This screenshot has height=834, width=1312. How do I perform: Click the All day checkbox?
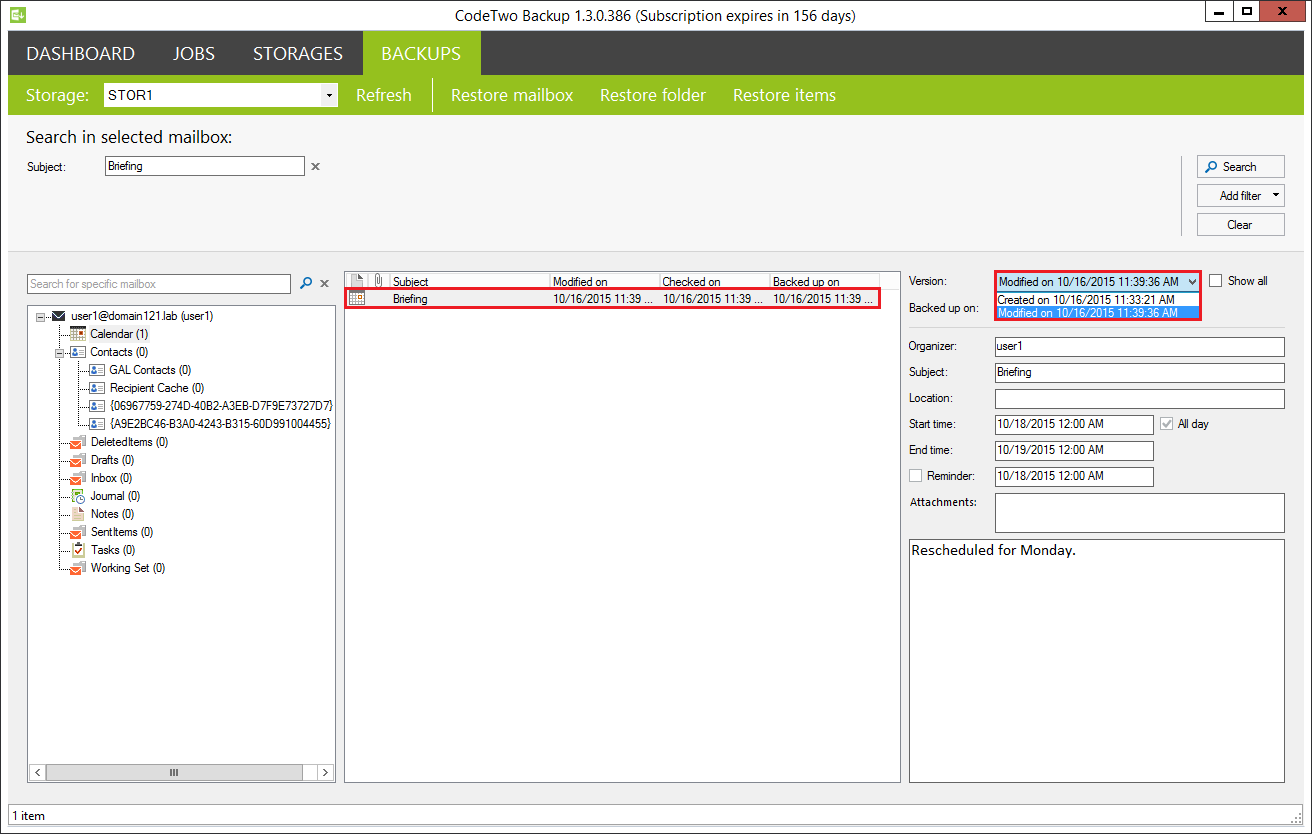1166,423
